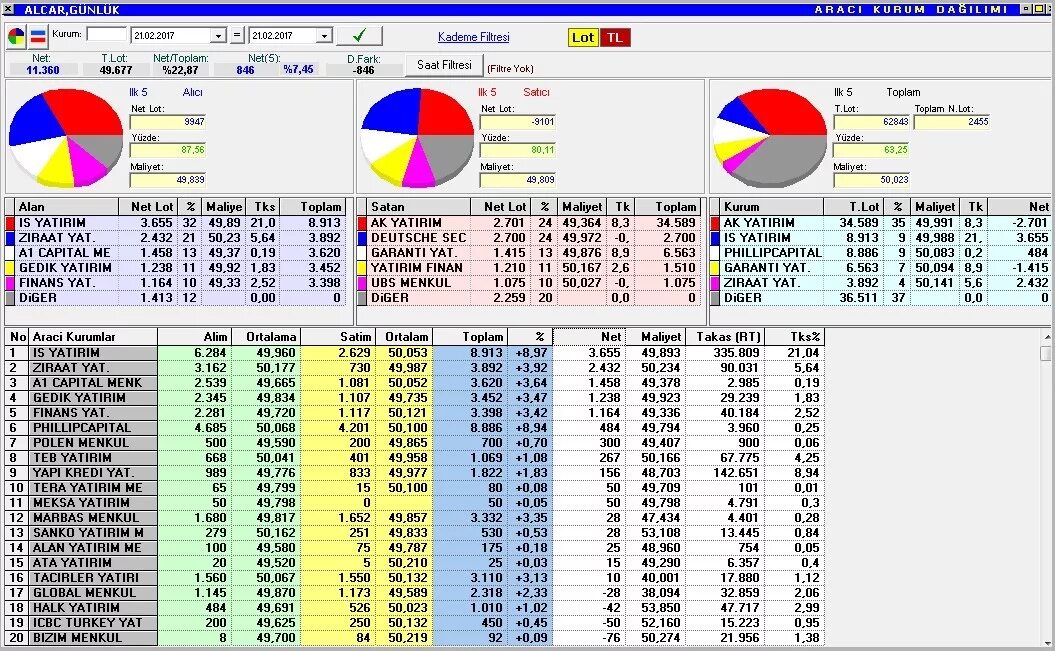Image resolution: width=1055 pixels, height=651 pixels.
Task: Select row 12 MARBAS MENKUL
Action: click(x=415, y=518)
